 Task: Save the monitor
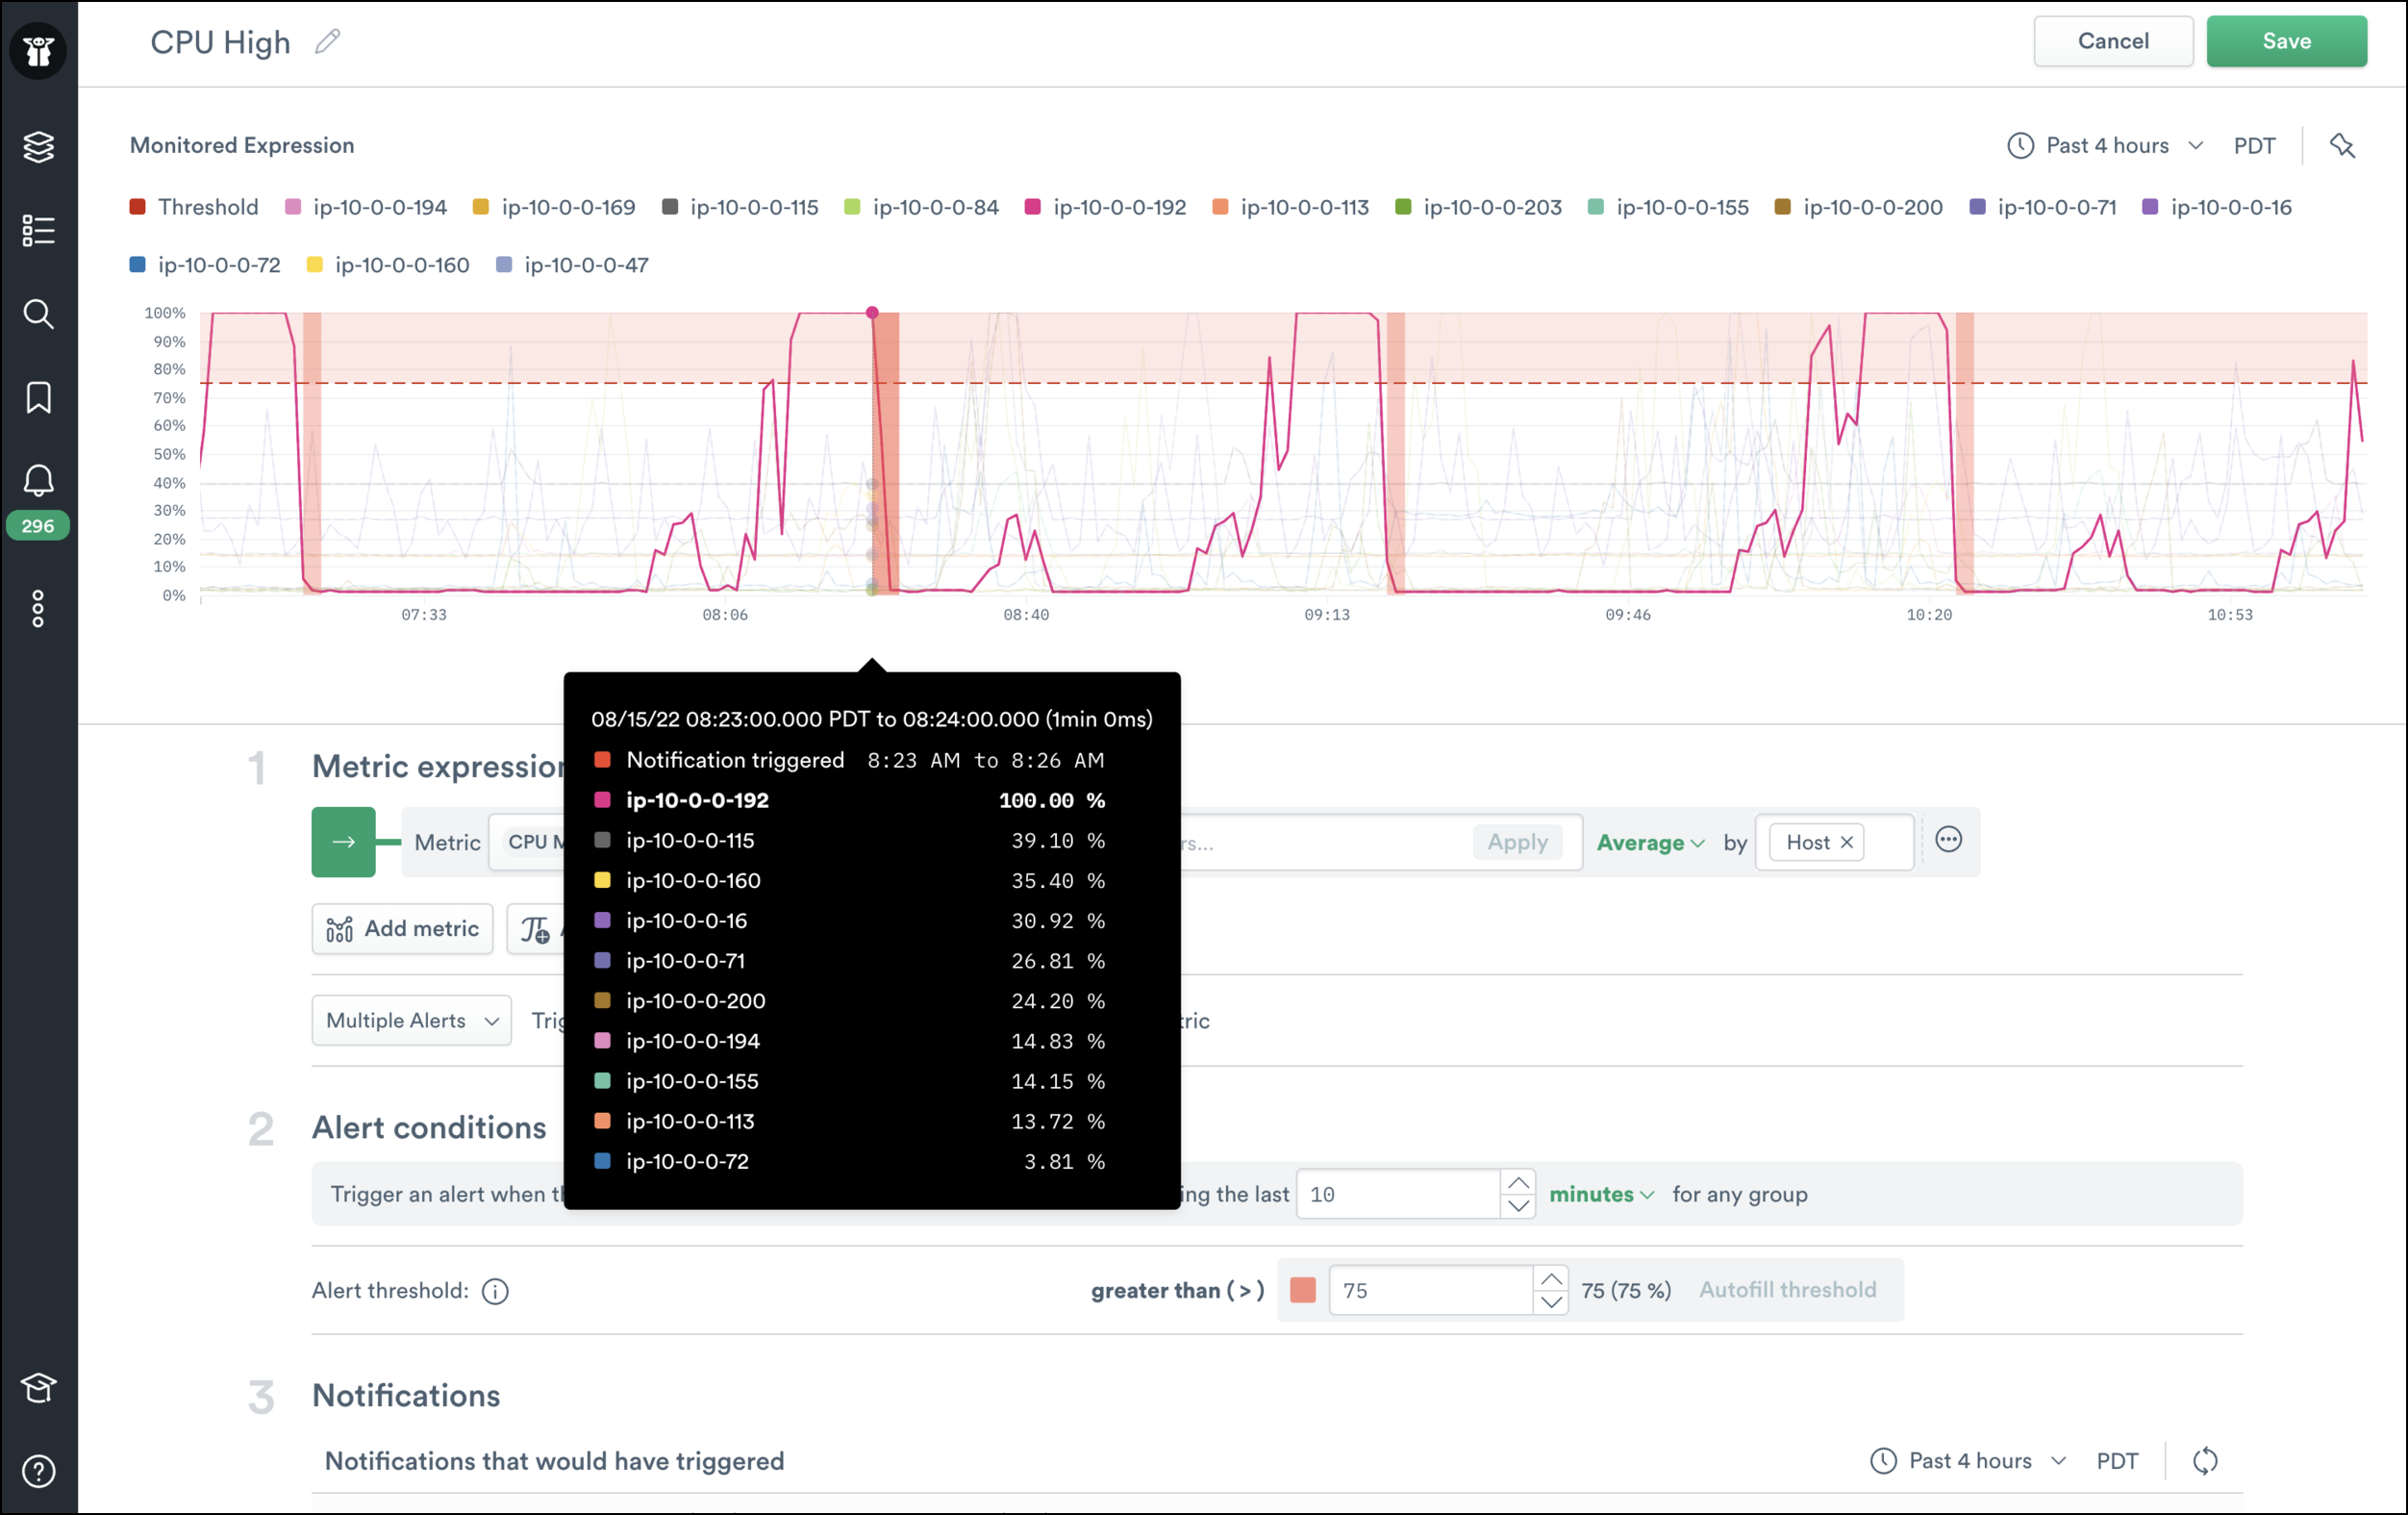pos(2286,41)
